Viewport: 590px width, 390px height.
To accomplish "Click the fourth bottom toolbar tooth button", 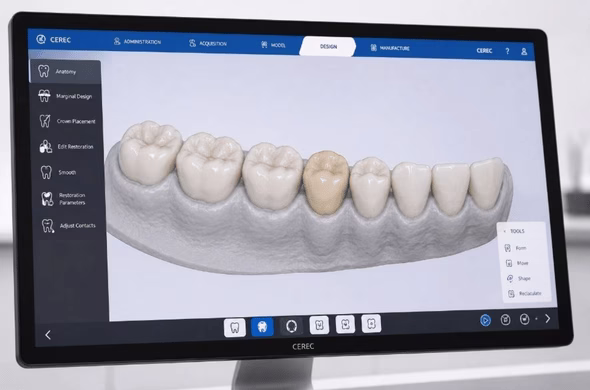I will (319, 325).
